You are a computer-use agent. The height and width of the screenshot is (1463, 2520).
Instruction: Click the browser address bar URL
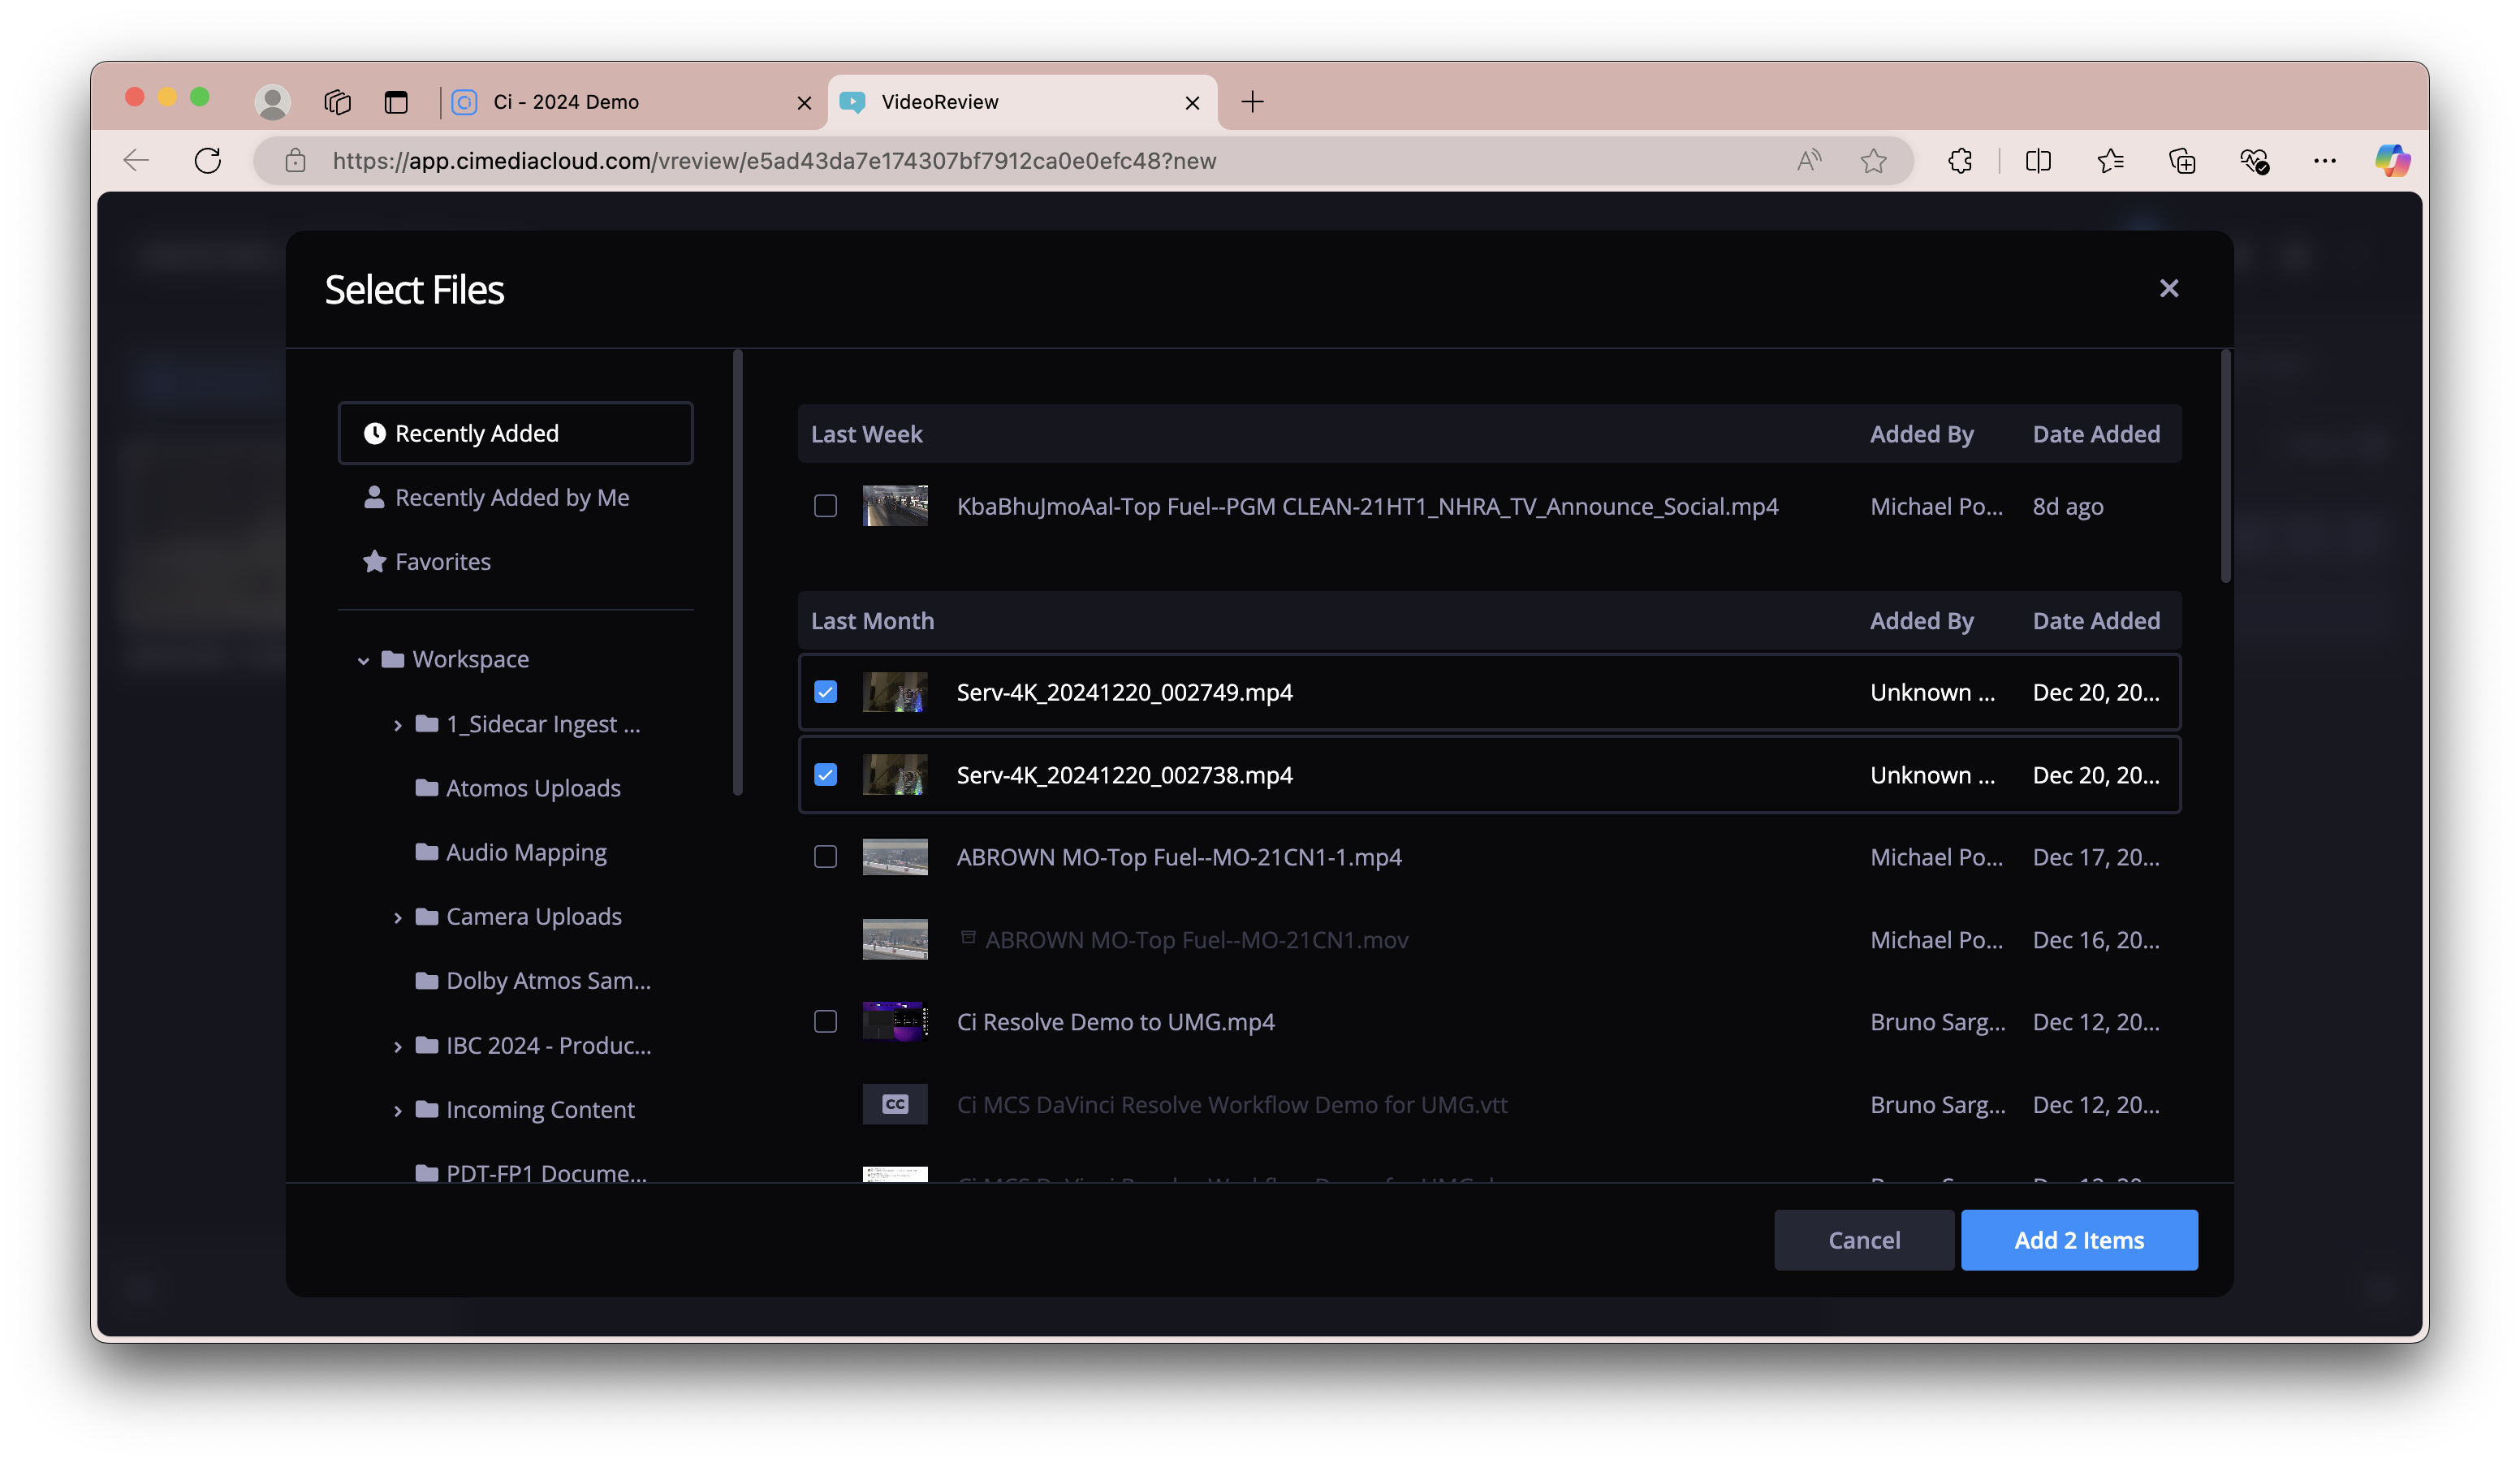774,161
